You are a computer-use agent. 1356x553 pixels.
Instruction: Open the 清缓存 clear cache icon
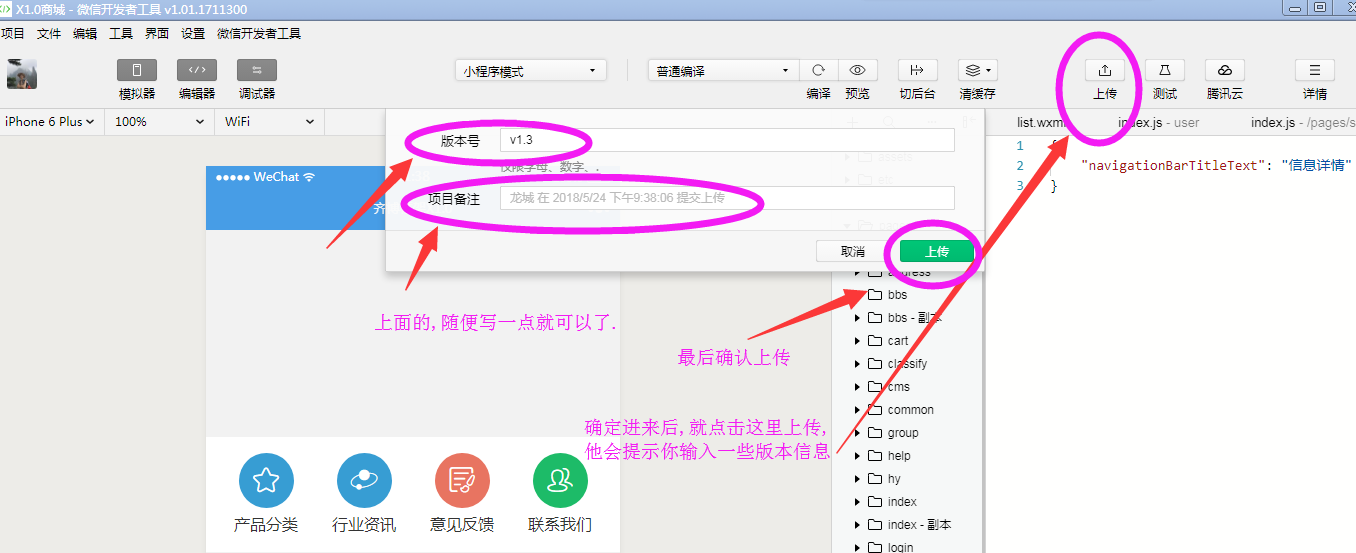click(977, 70)
